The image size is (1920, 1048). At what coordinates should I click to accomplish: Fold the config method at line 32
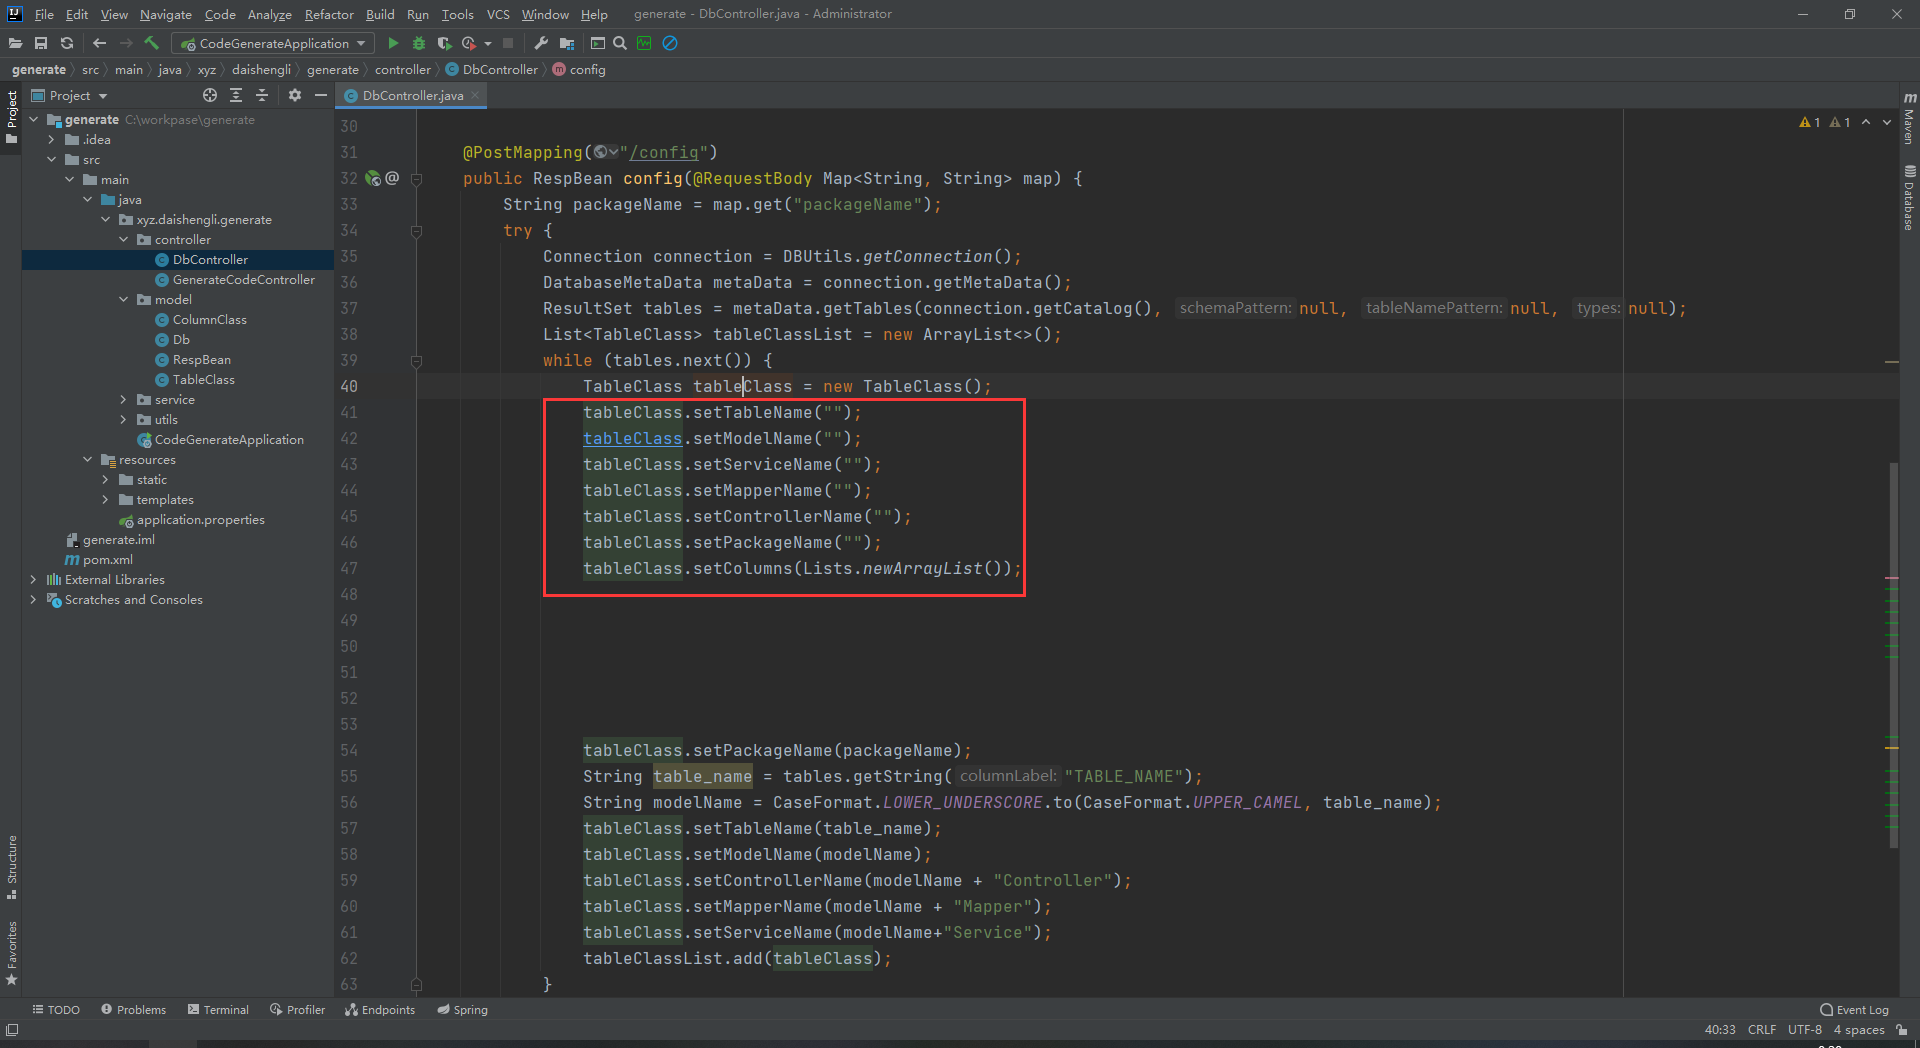tap(417, 179)
